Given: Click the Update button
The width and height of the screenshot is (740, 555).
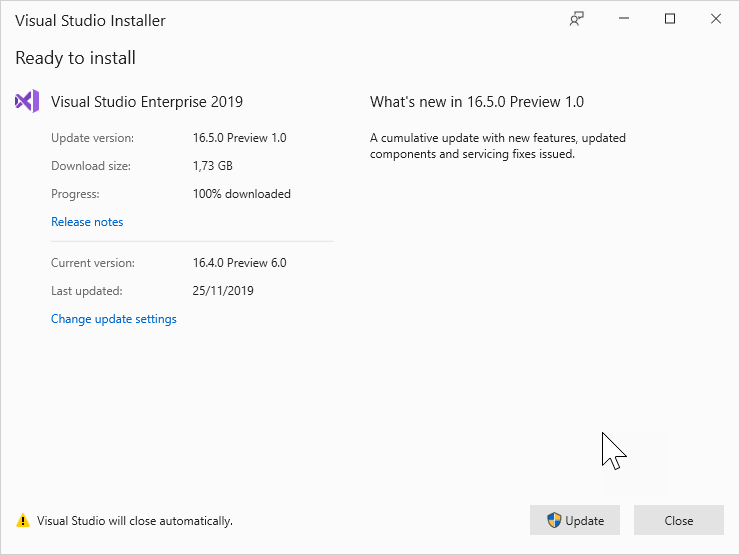Looking at the screenshot, I should (574, 520).
